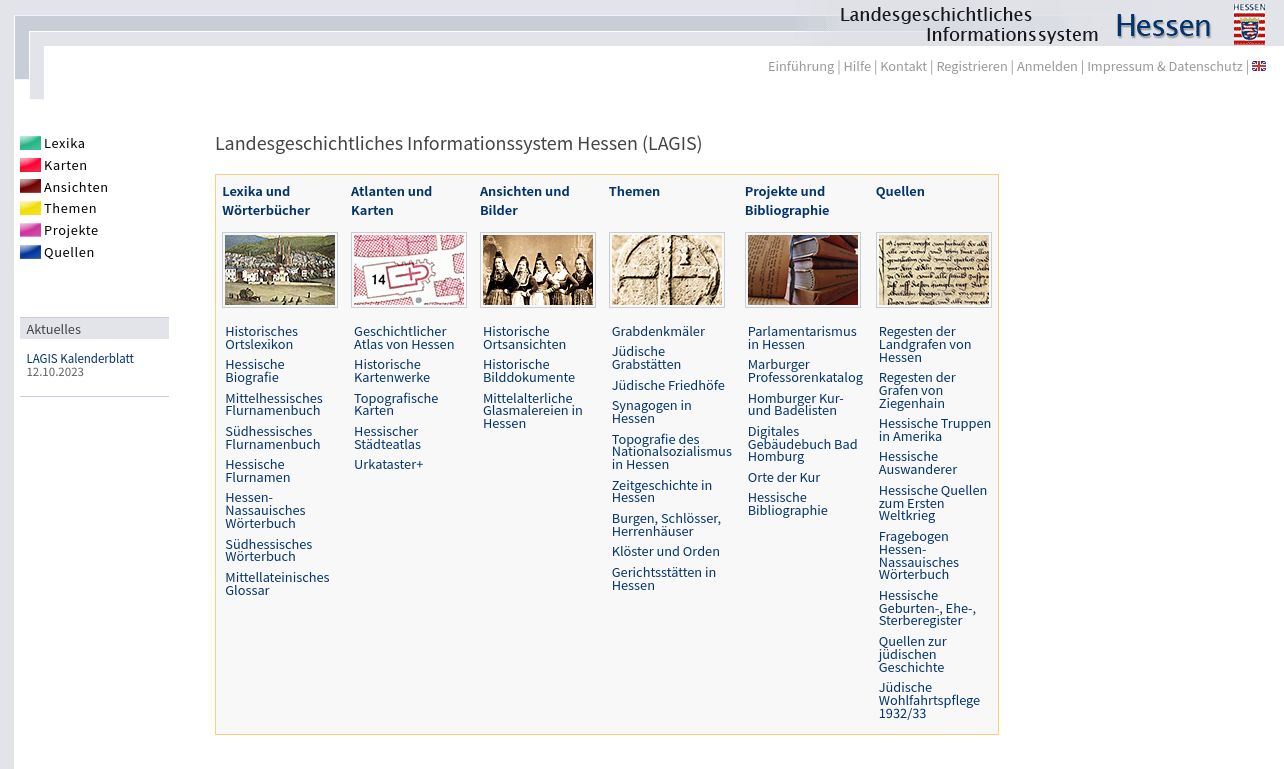Open the Ansichten und Bilder heading

click(x=524, y=200)
